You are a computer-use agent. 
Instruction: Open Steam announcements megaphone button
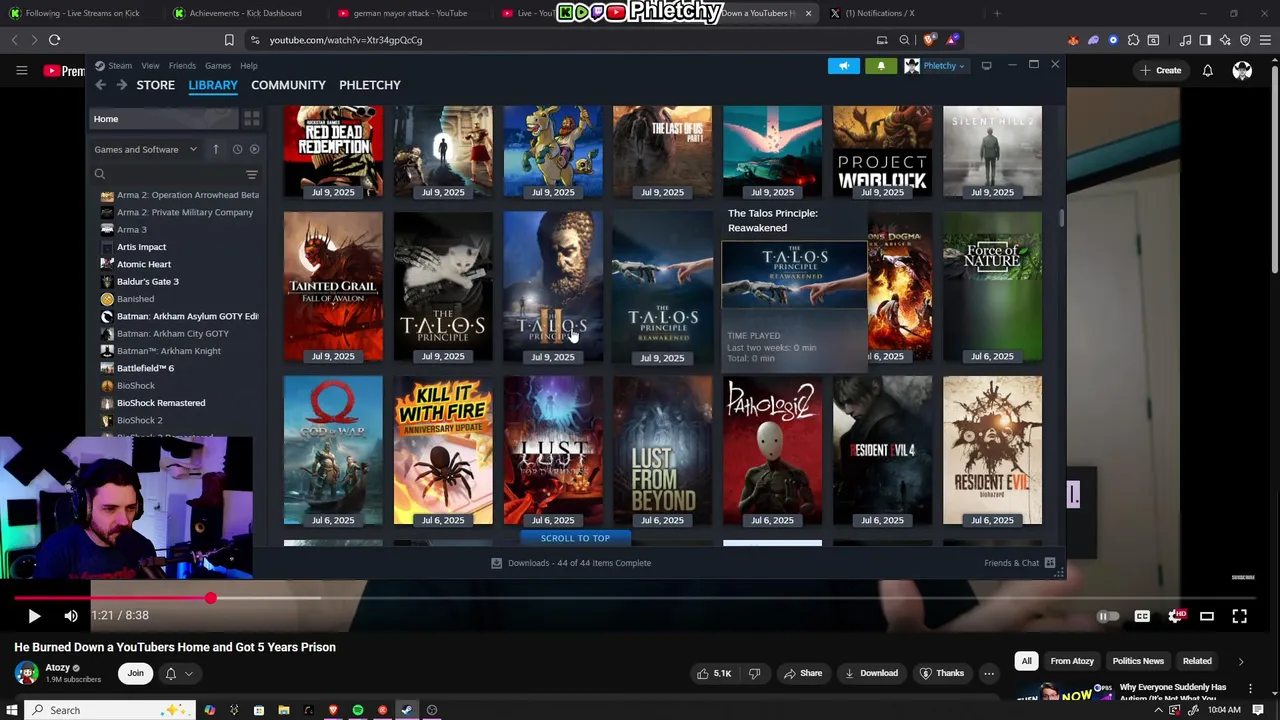[x=843, y=66]
